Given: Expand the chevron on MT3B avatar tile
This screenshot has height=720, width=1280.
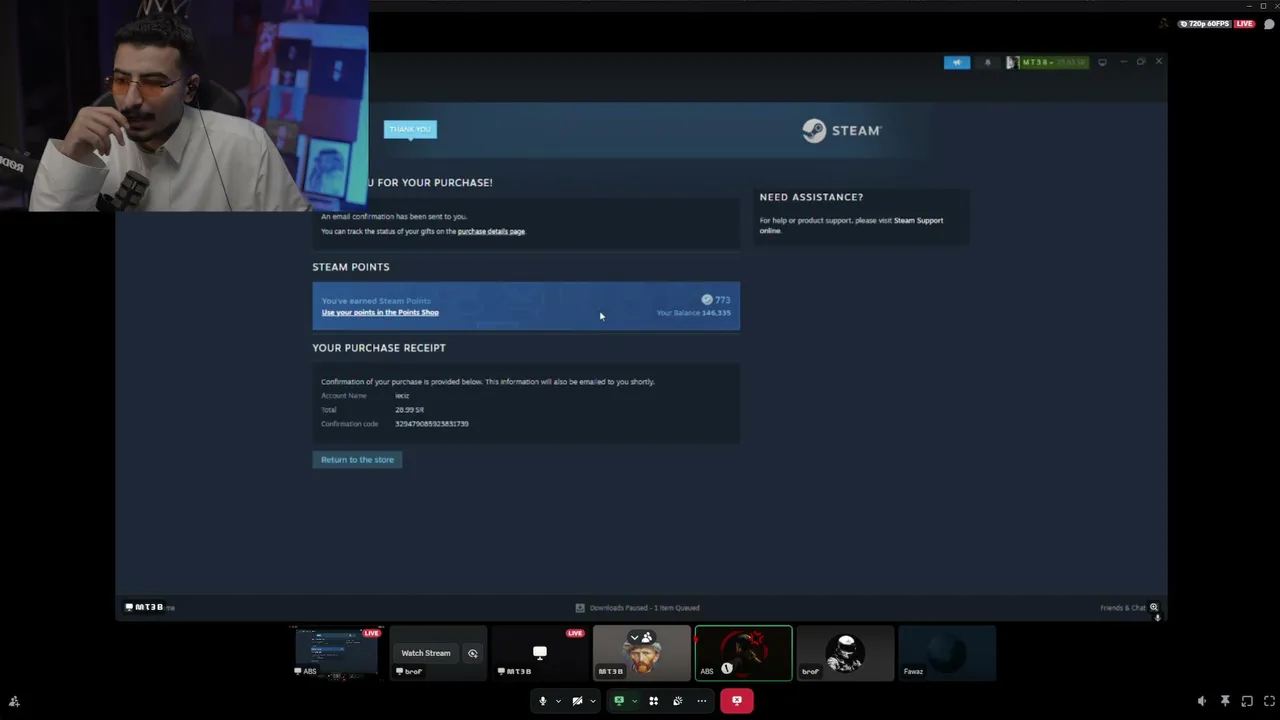Looking at the screenshot, I should [x=634, y=637].
